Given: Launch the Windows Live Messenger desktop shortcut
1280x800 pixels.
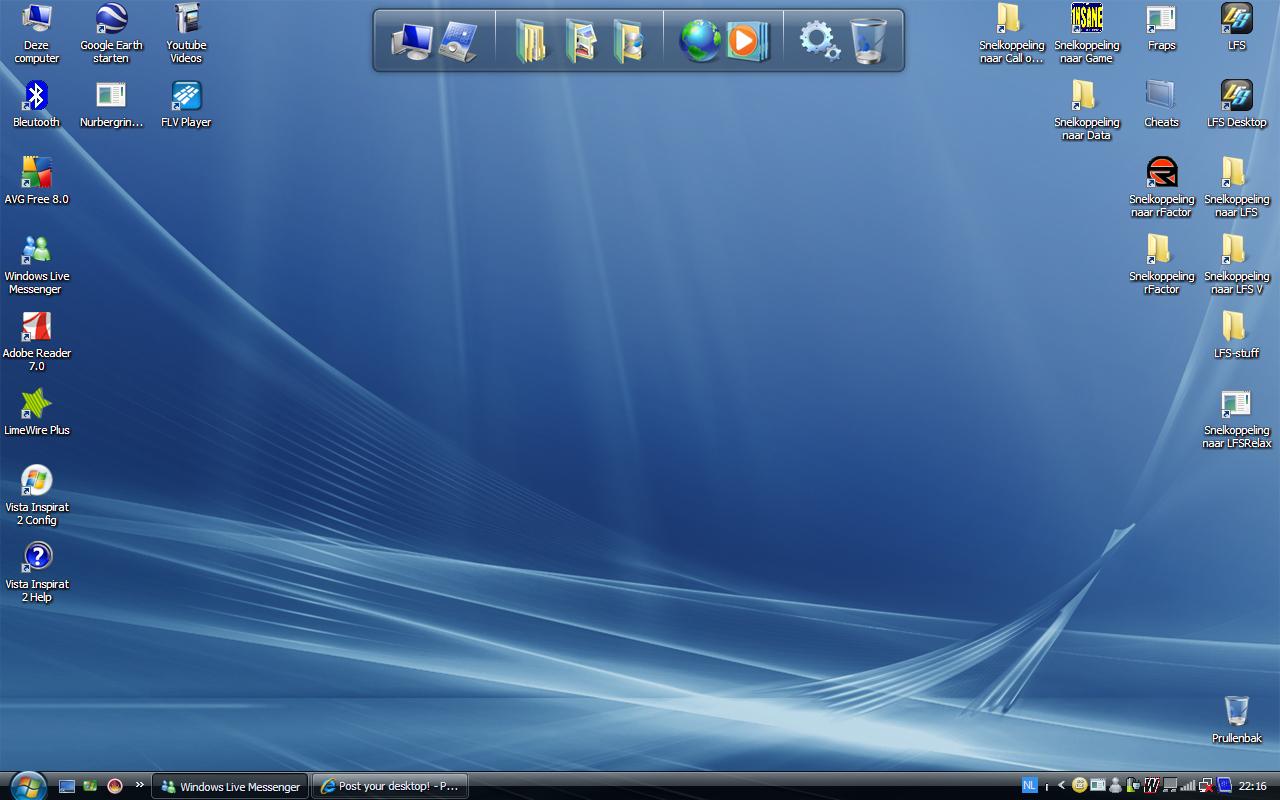Looking at the screenshot, I should [x=37, y=265].
